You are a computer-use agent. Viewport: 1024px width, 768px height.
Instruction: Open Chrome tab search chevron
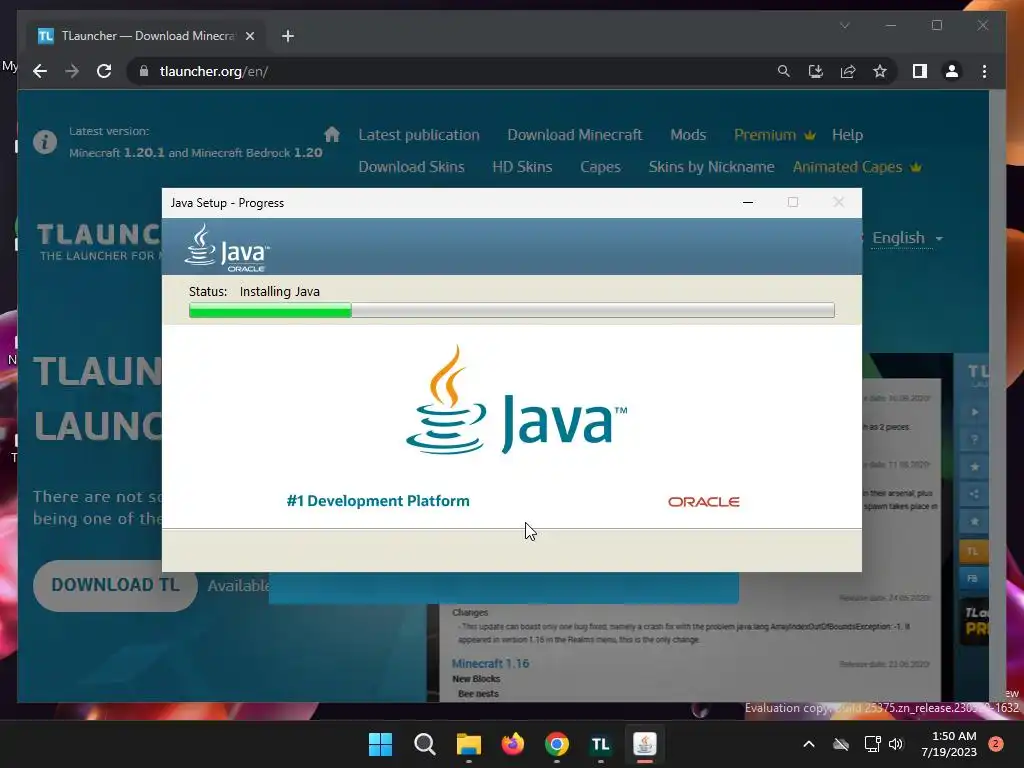(844, 25)
